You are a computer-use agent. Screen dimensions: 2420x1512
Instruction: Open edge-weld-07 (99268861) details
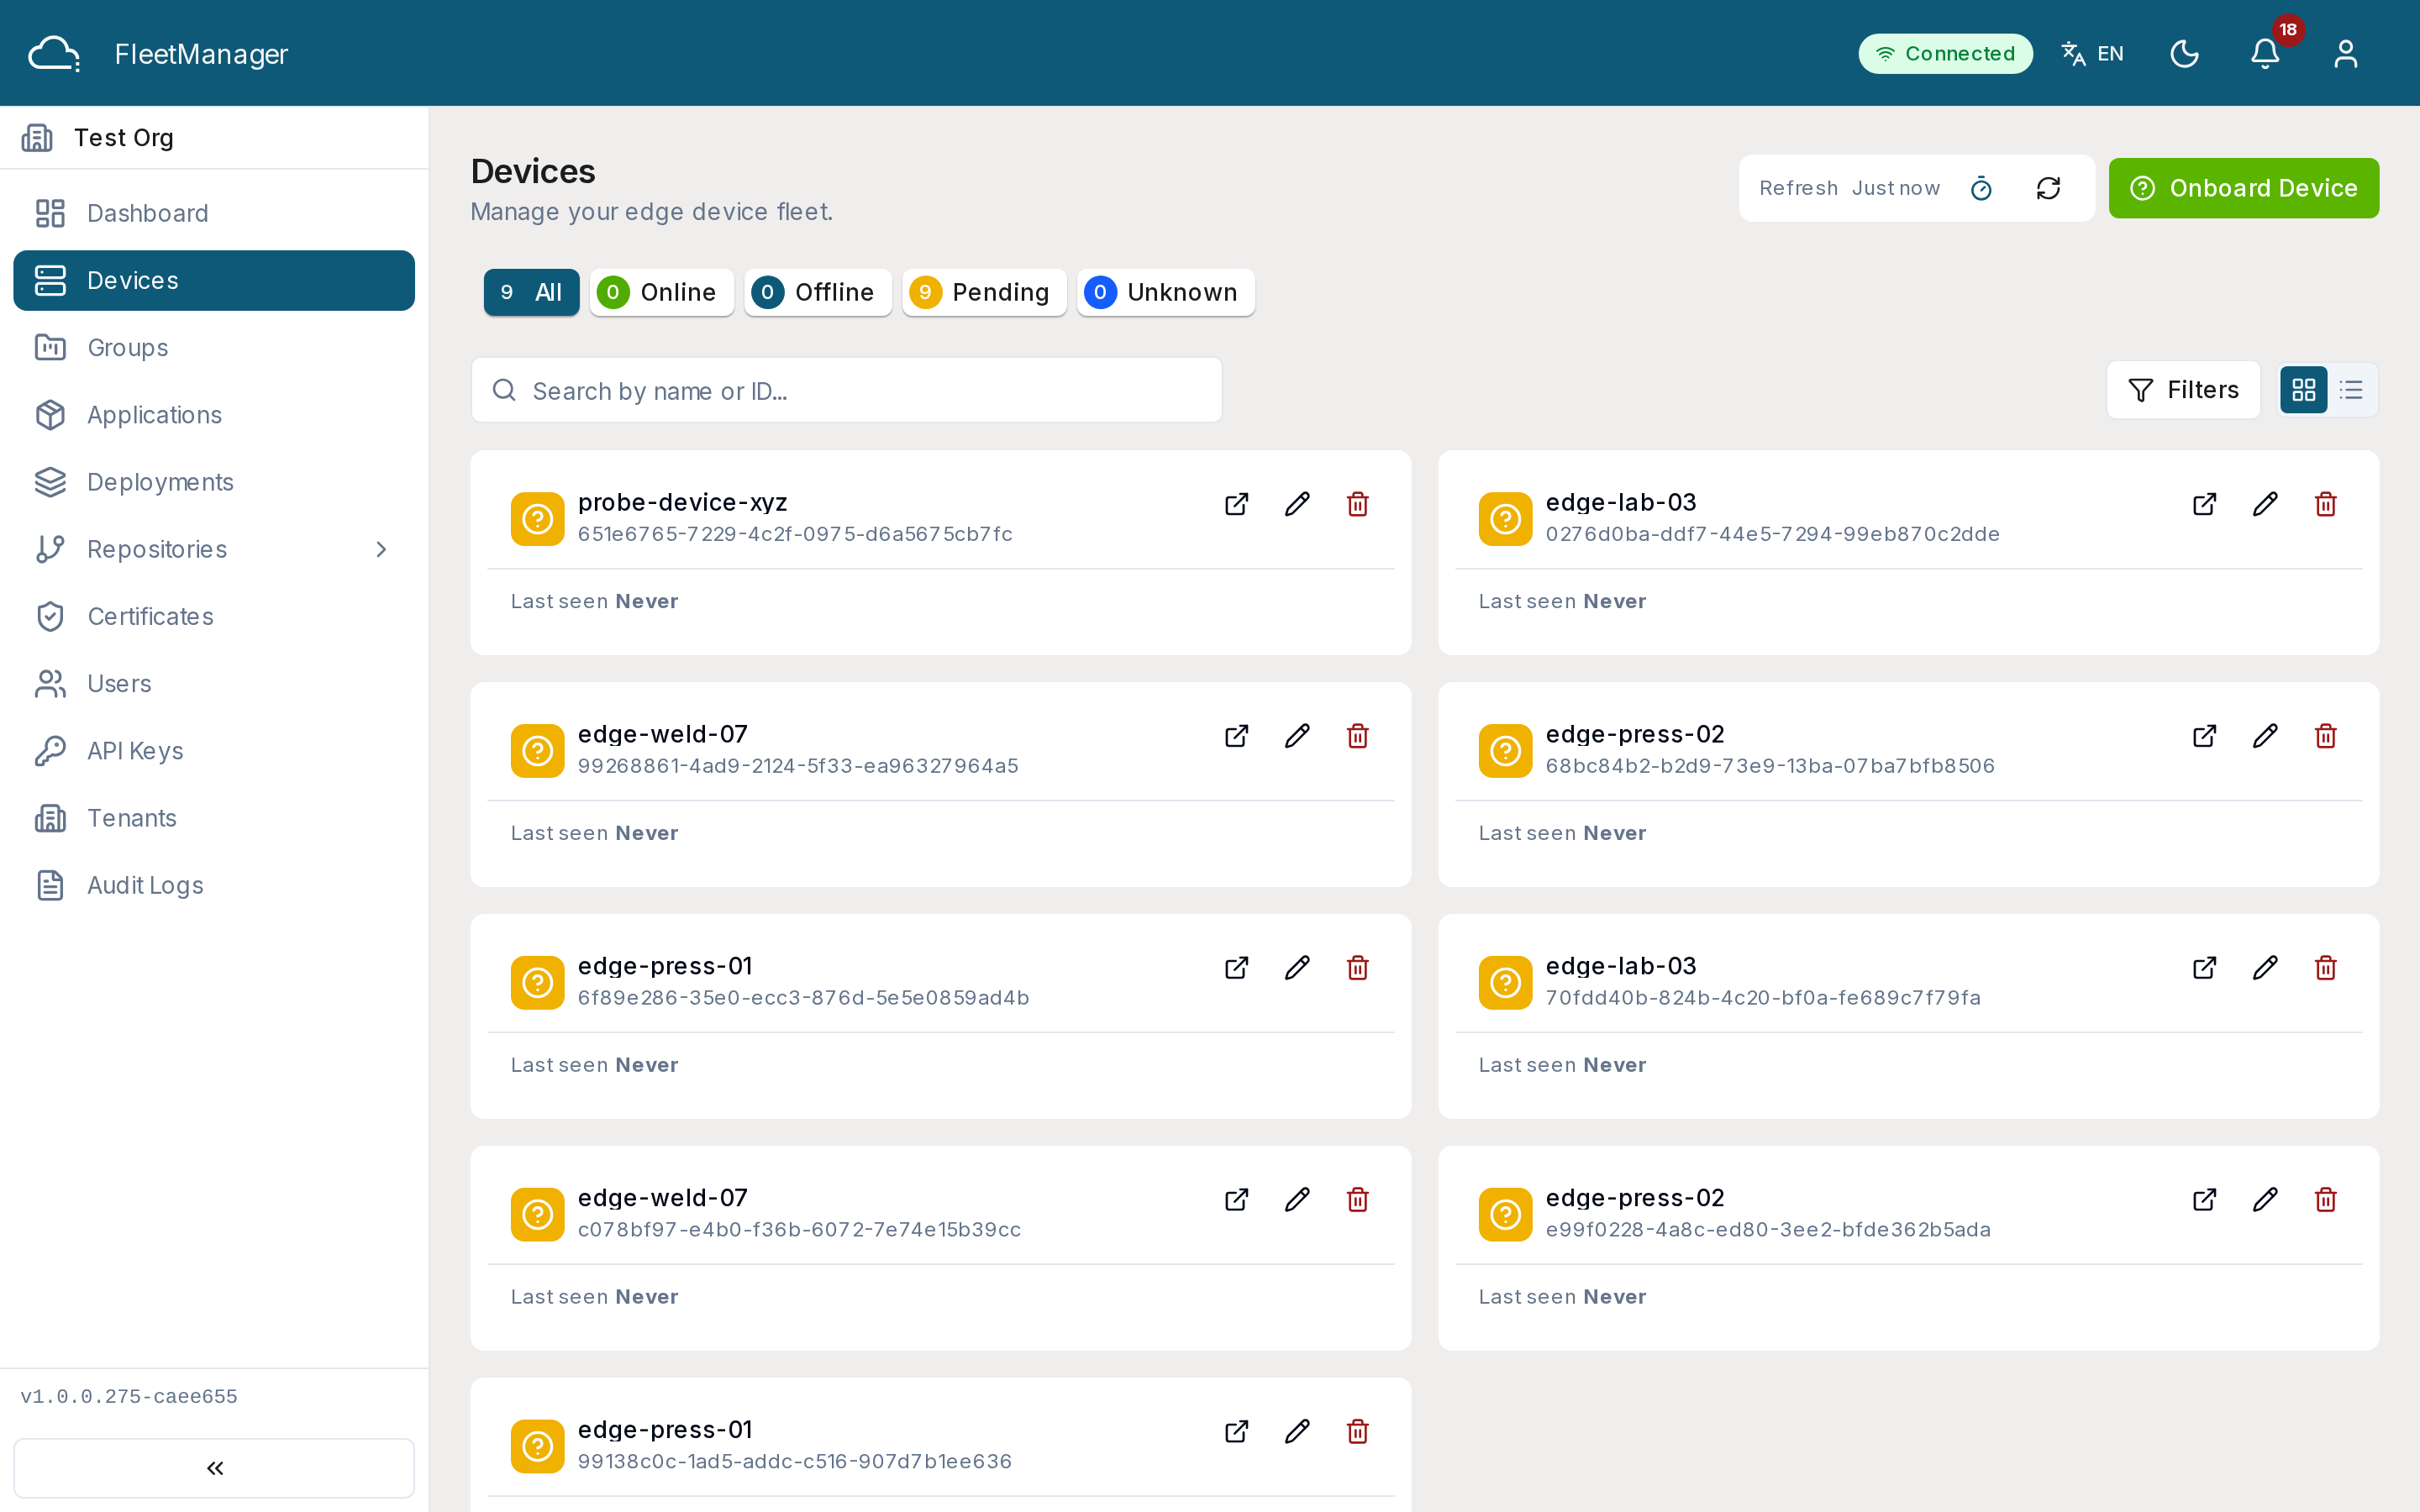point(1236,736)
